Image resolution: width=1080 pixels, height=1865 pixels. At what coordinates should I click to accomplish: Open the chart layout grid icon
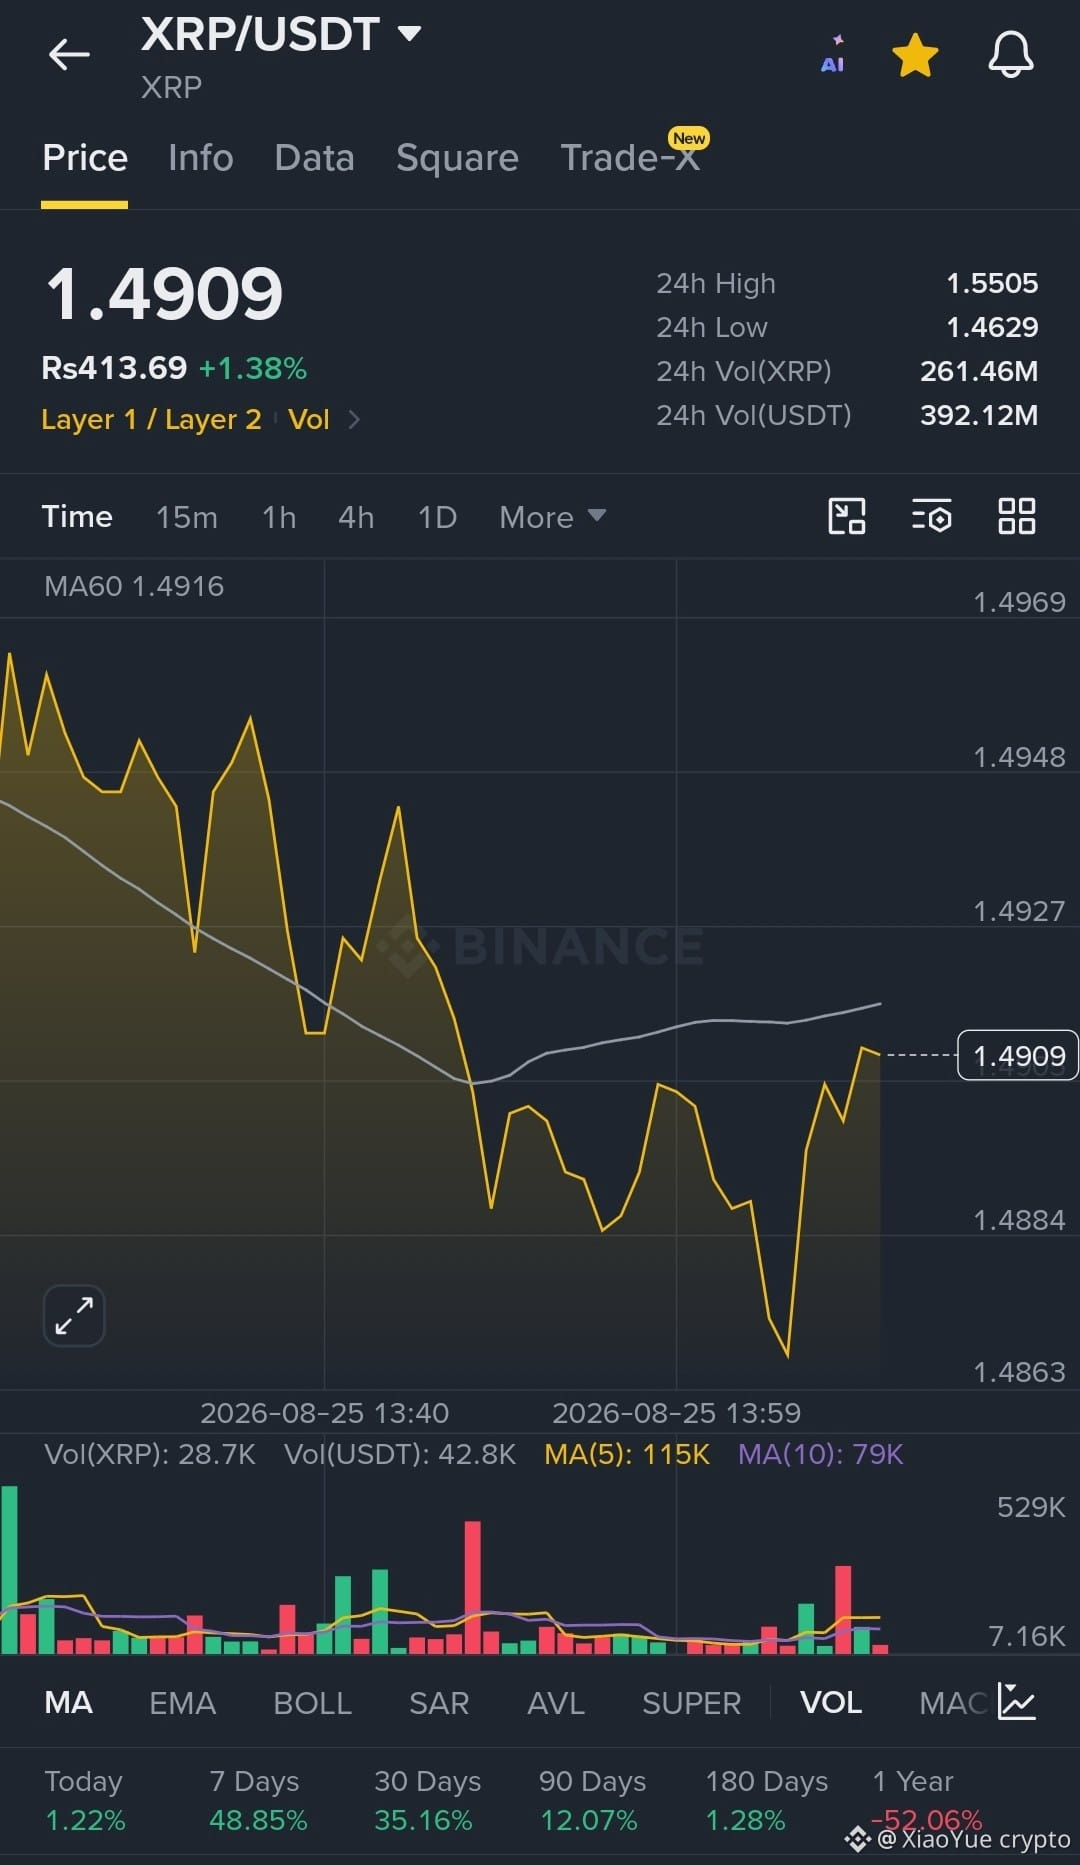click(x=1017, y=516)
